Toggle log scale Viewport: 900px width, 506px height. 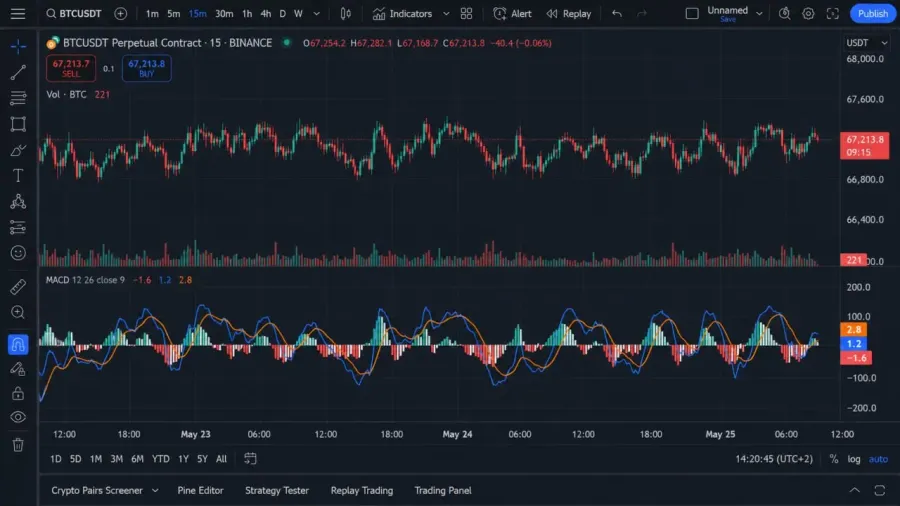(854, 459)
